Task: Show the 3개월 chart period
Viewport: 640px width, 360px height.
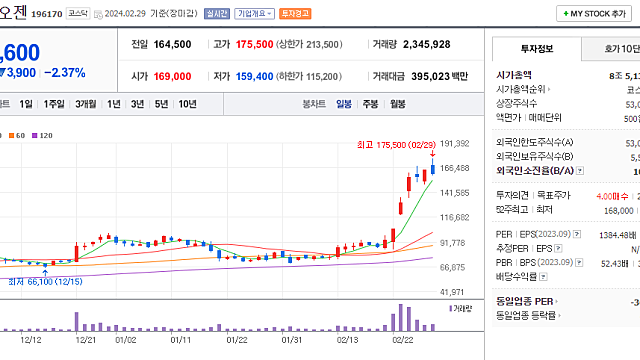Action: [86, 104]
